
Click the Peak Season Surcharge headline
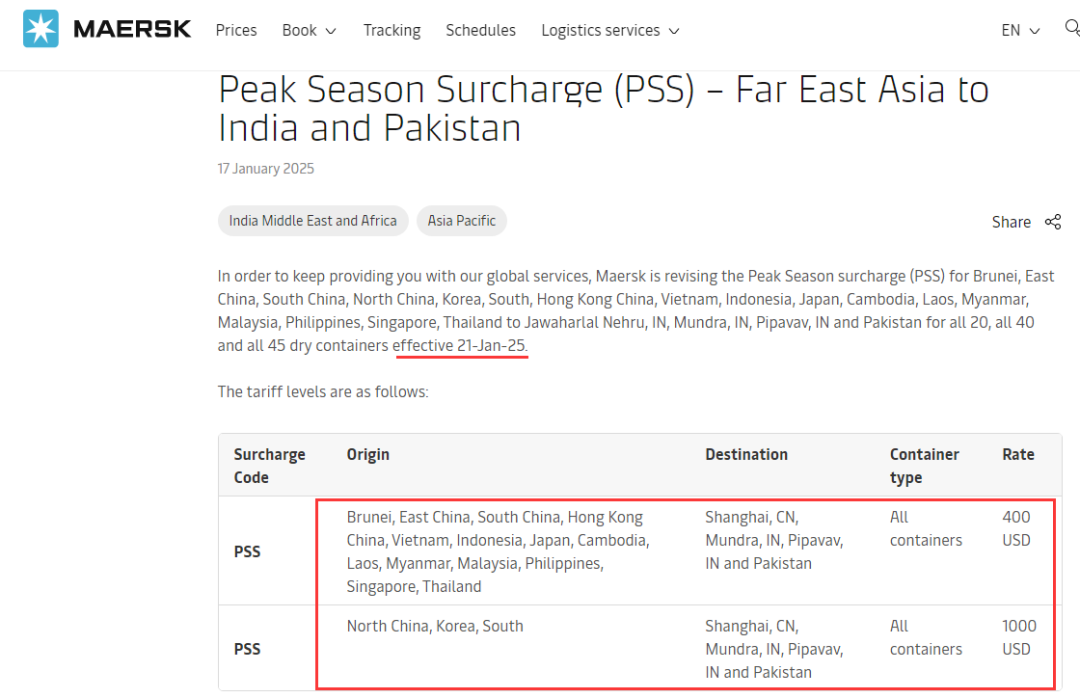click(603, 108)
